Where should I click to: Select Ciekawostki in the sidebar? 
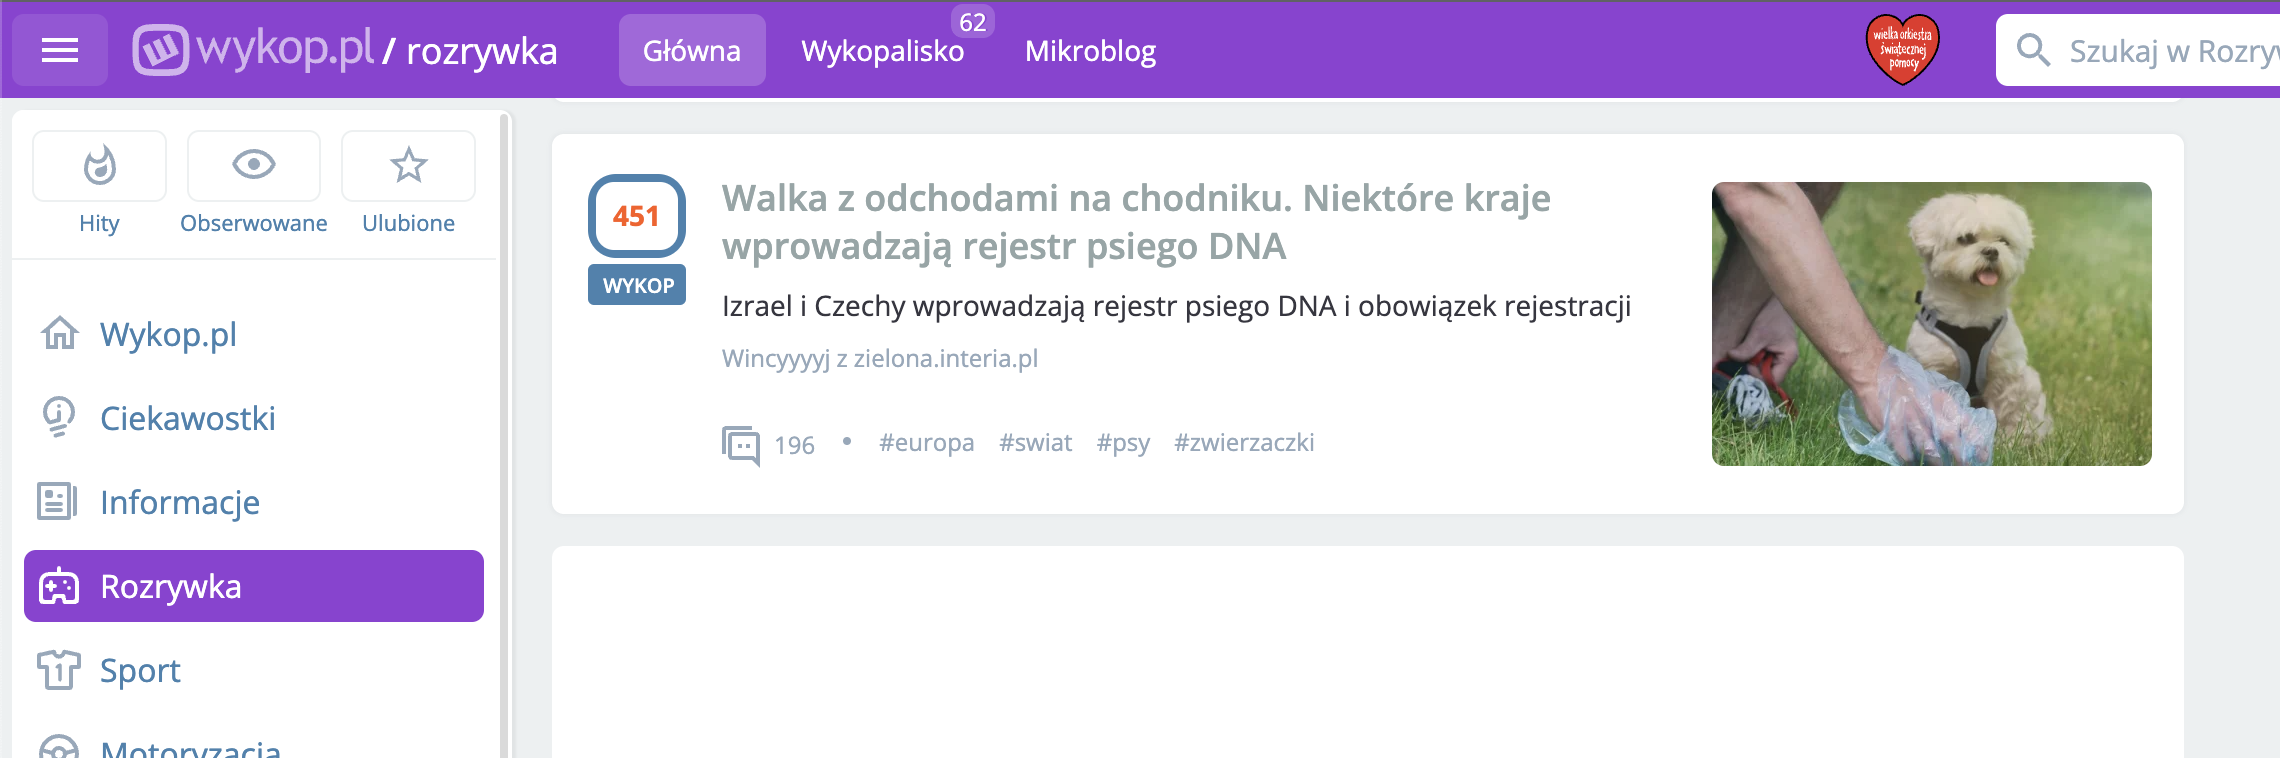(187, 418)
